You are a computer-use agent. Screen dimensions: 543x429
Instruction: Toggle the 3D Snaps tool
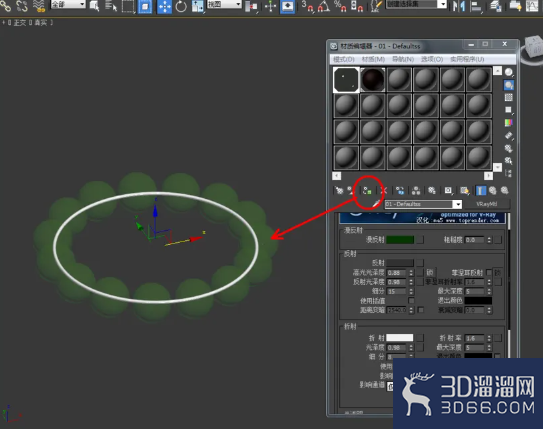[307, 6]
